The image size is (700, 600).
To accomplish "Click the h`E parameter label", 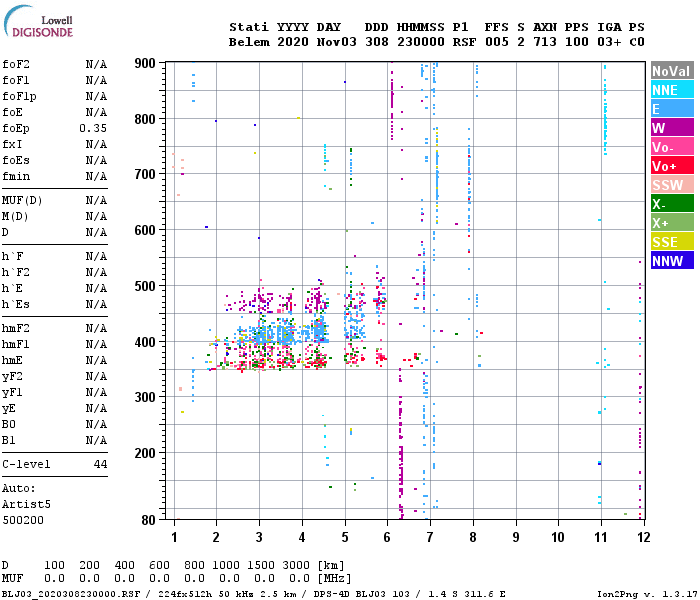I will point(12,288).
